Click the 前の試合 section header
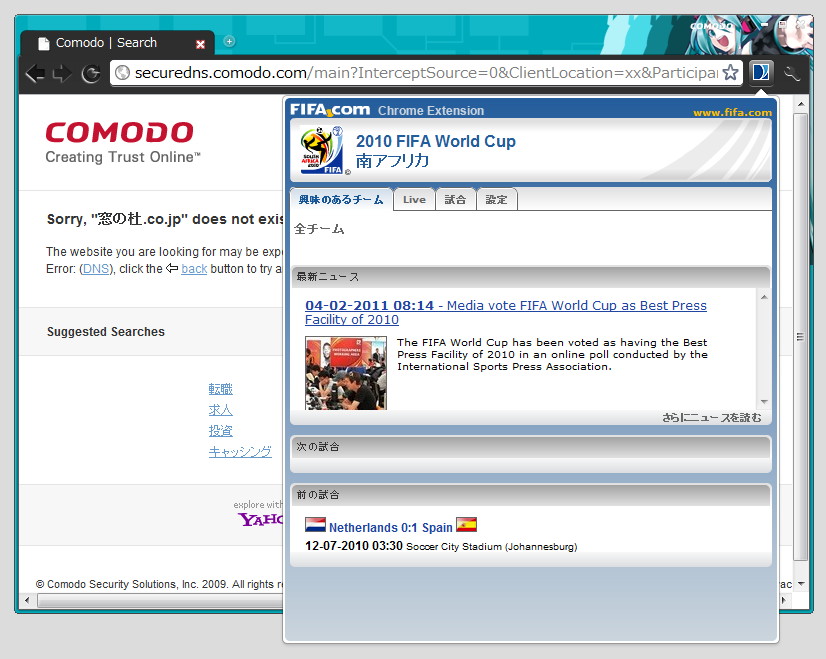826x659 pixels. coord(530,495)
